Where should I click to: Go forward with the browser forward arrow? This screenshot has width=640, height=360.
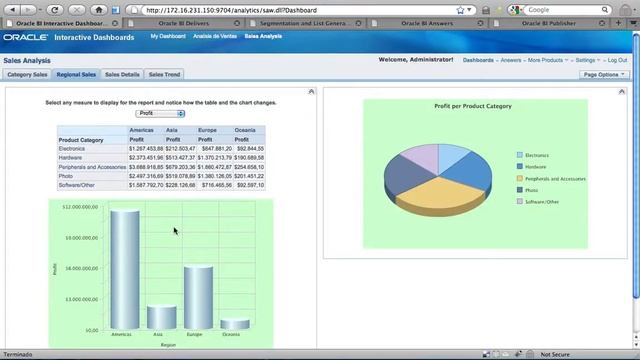coord(28,9)
